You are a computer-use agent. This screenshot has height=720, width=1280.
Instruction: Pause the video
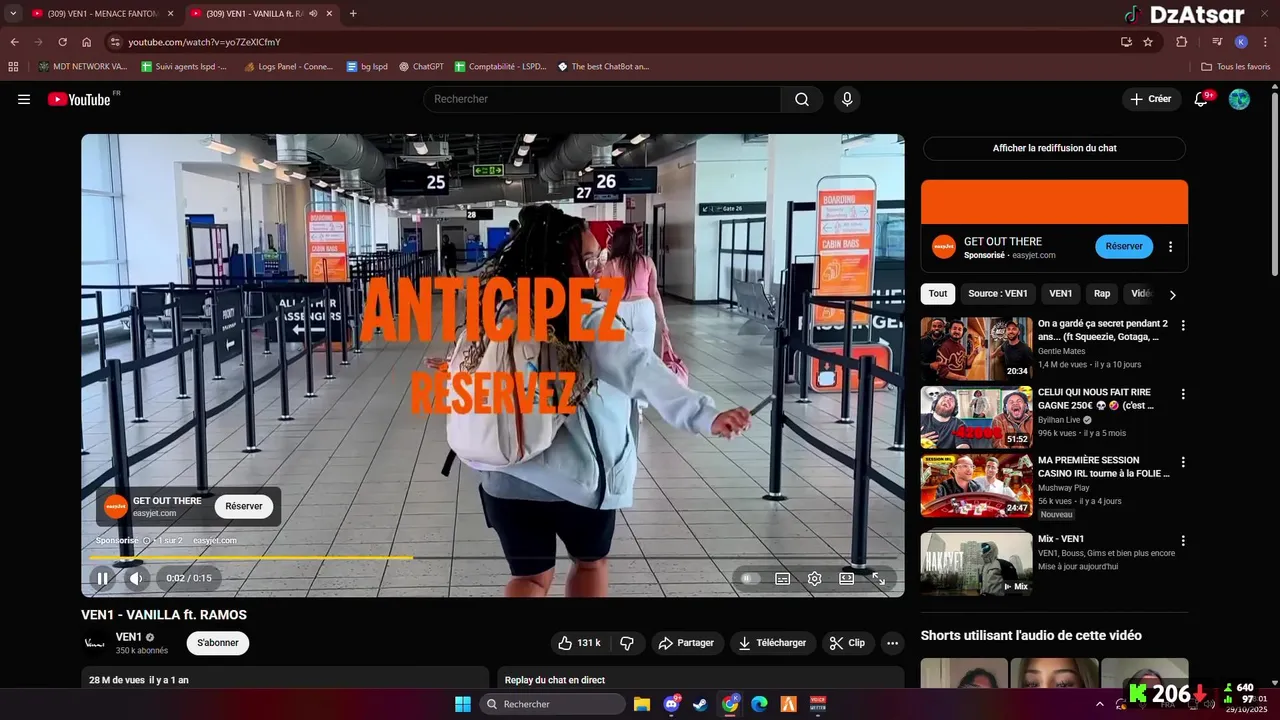pos(102,578)
